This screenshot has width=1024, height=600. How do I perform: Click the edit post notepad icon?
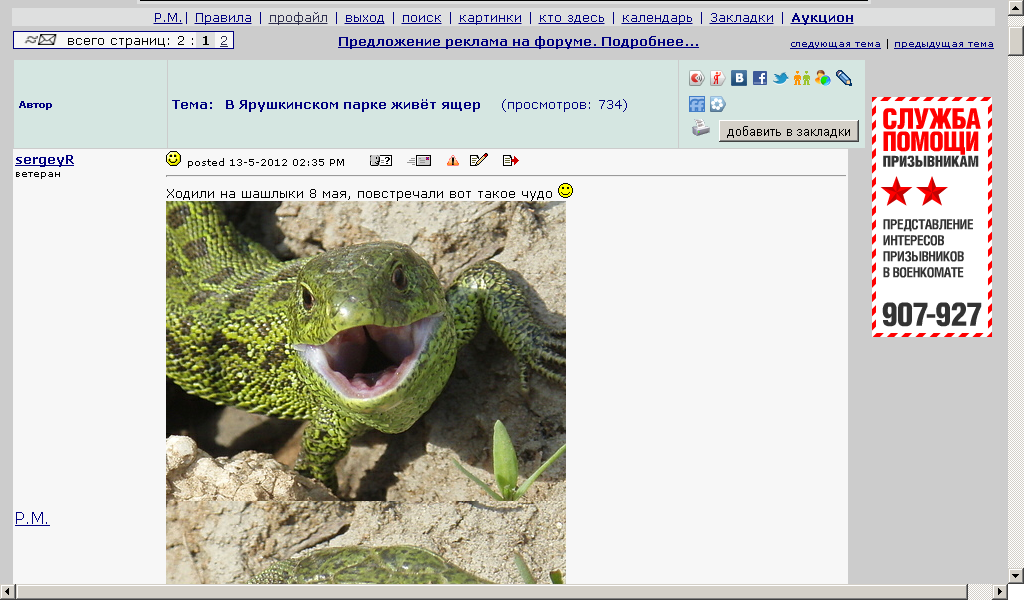pos(479,160)
